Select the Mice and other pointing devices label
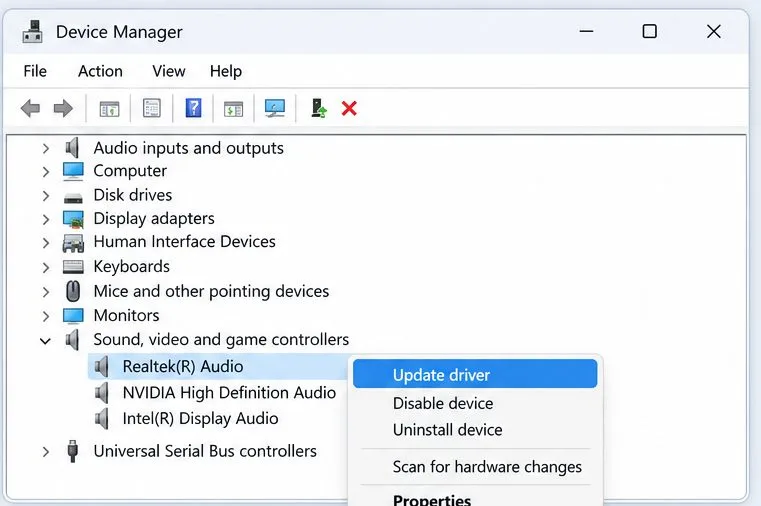 point(211,291)
